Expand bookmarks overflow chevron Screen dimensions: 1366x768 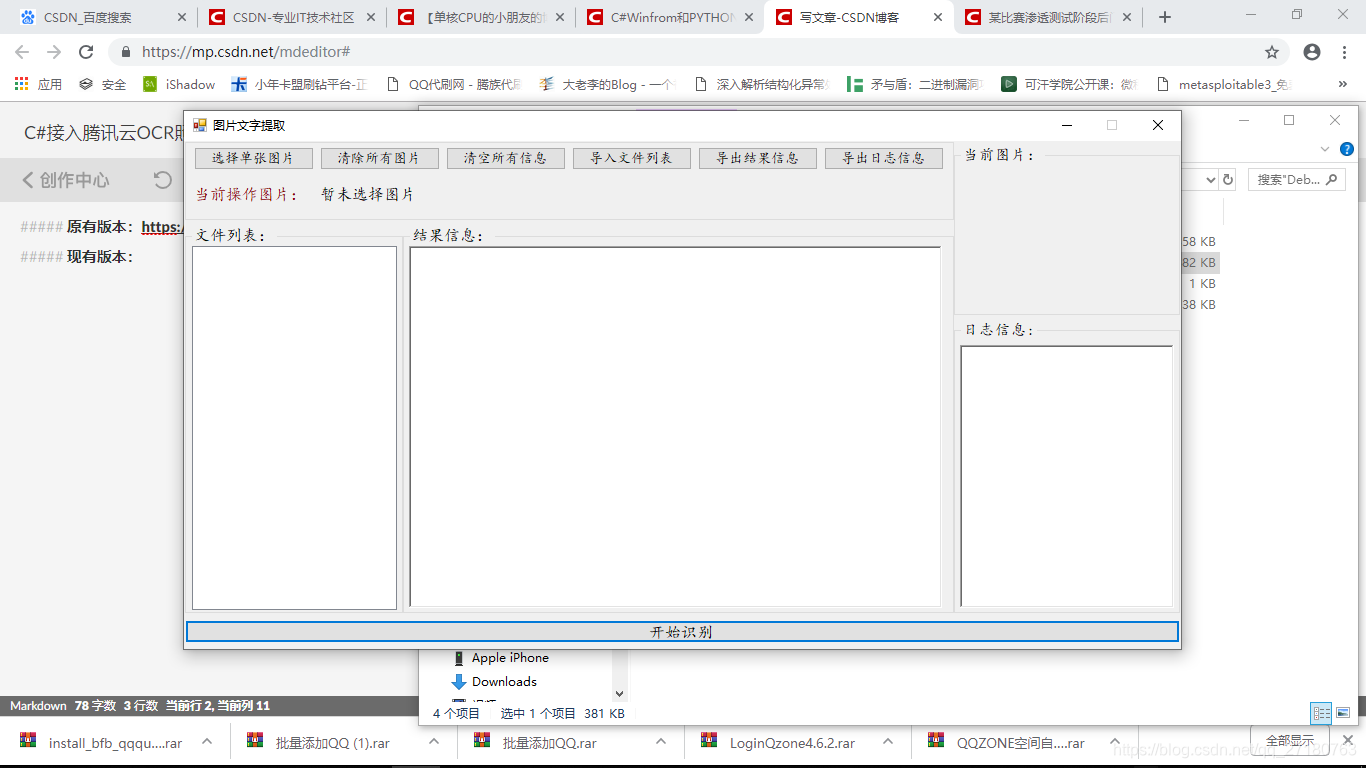click(1343, 85)
